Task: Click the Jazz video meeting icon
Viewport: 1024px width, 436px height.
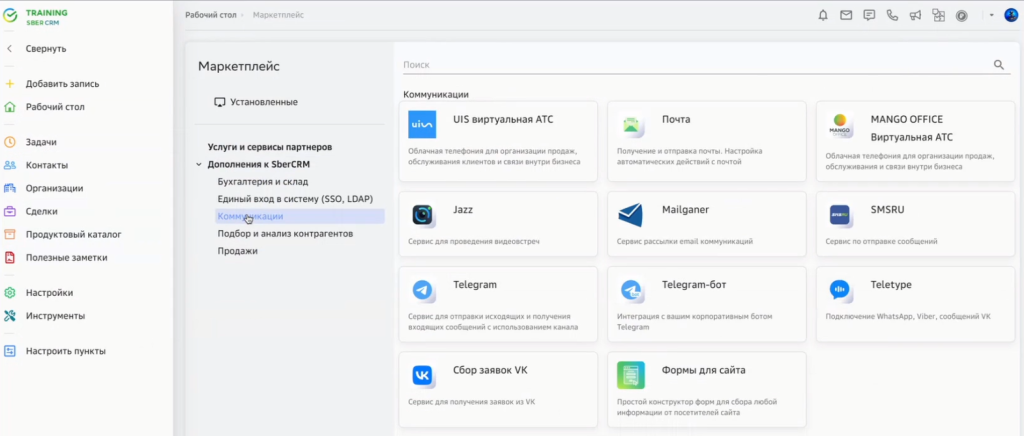Action: point(423,215)
